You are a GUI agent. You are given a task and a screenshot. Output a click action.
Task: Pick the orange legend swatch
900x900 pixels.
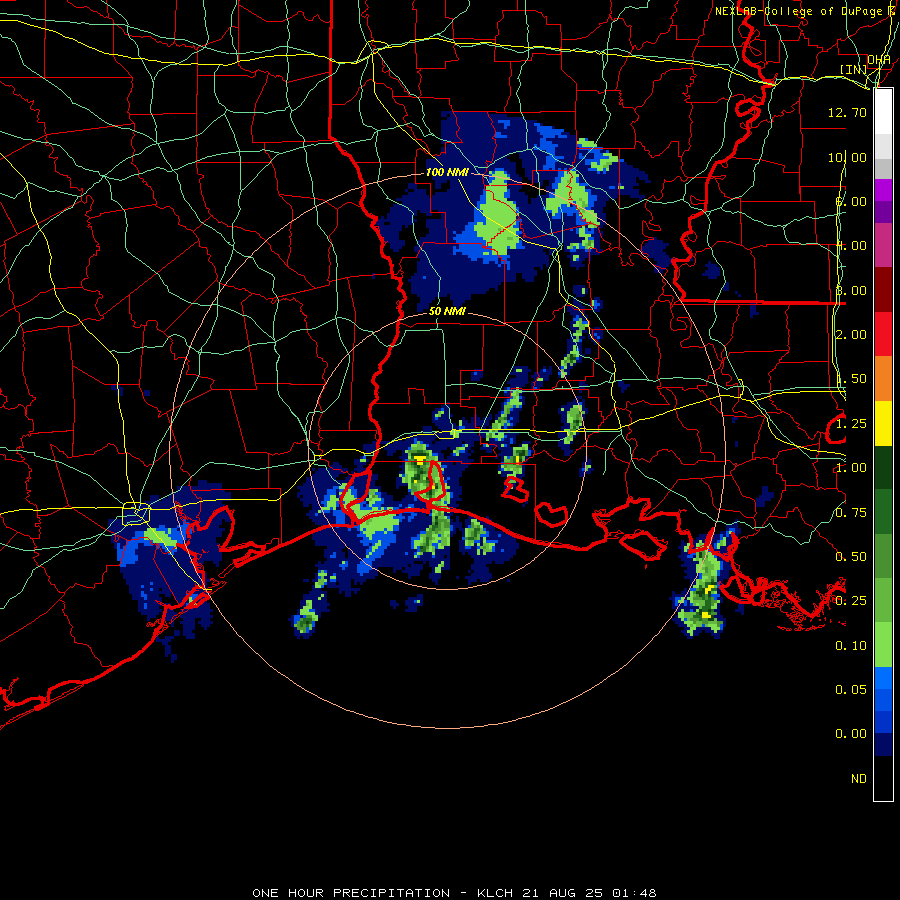click(x=883, y=379)
